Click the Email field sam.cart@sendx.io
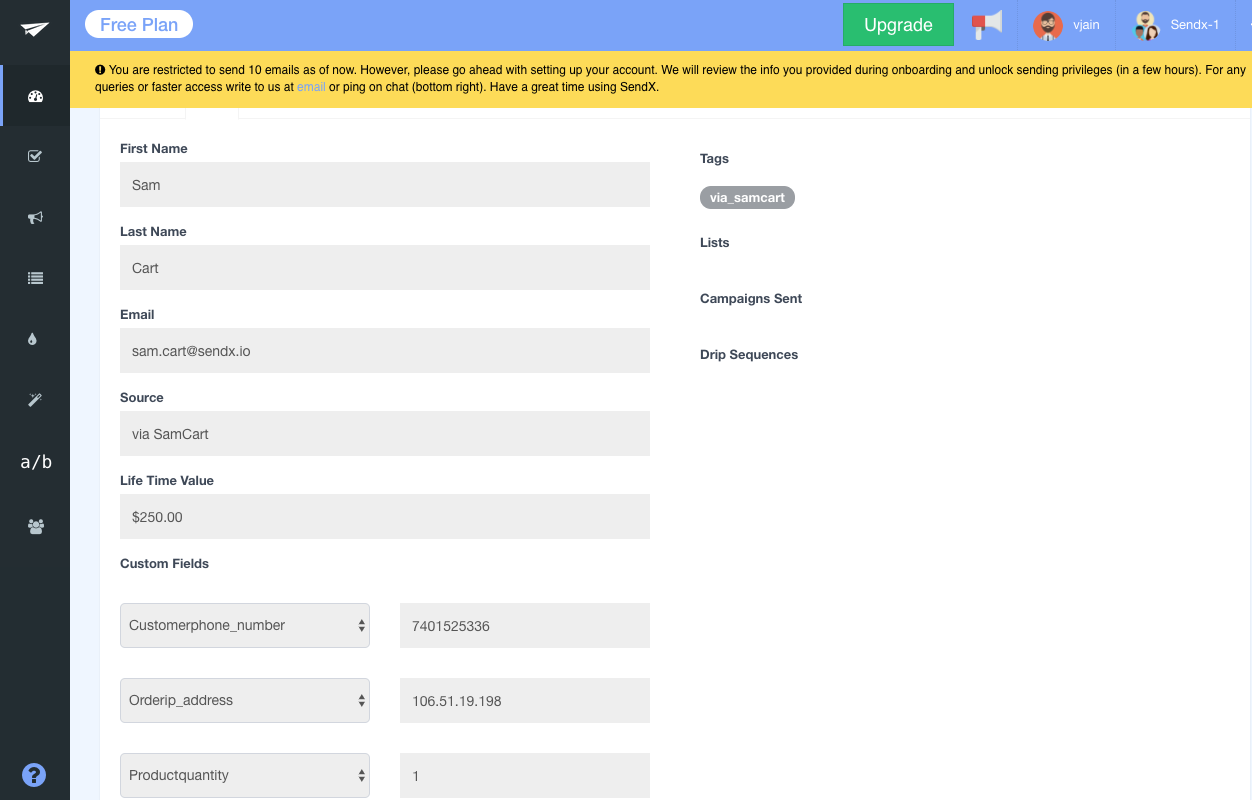This screenshot has height=800, width=1252. pyautogui.click(x=385, y=351)
